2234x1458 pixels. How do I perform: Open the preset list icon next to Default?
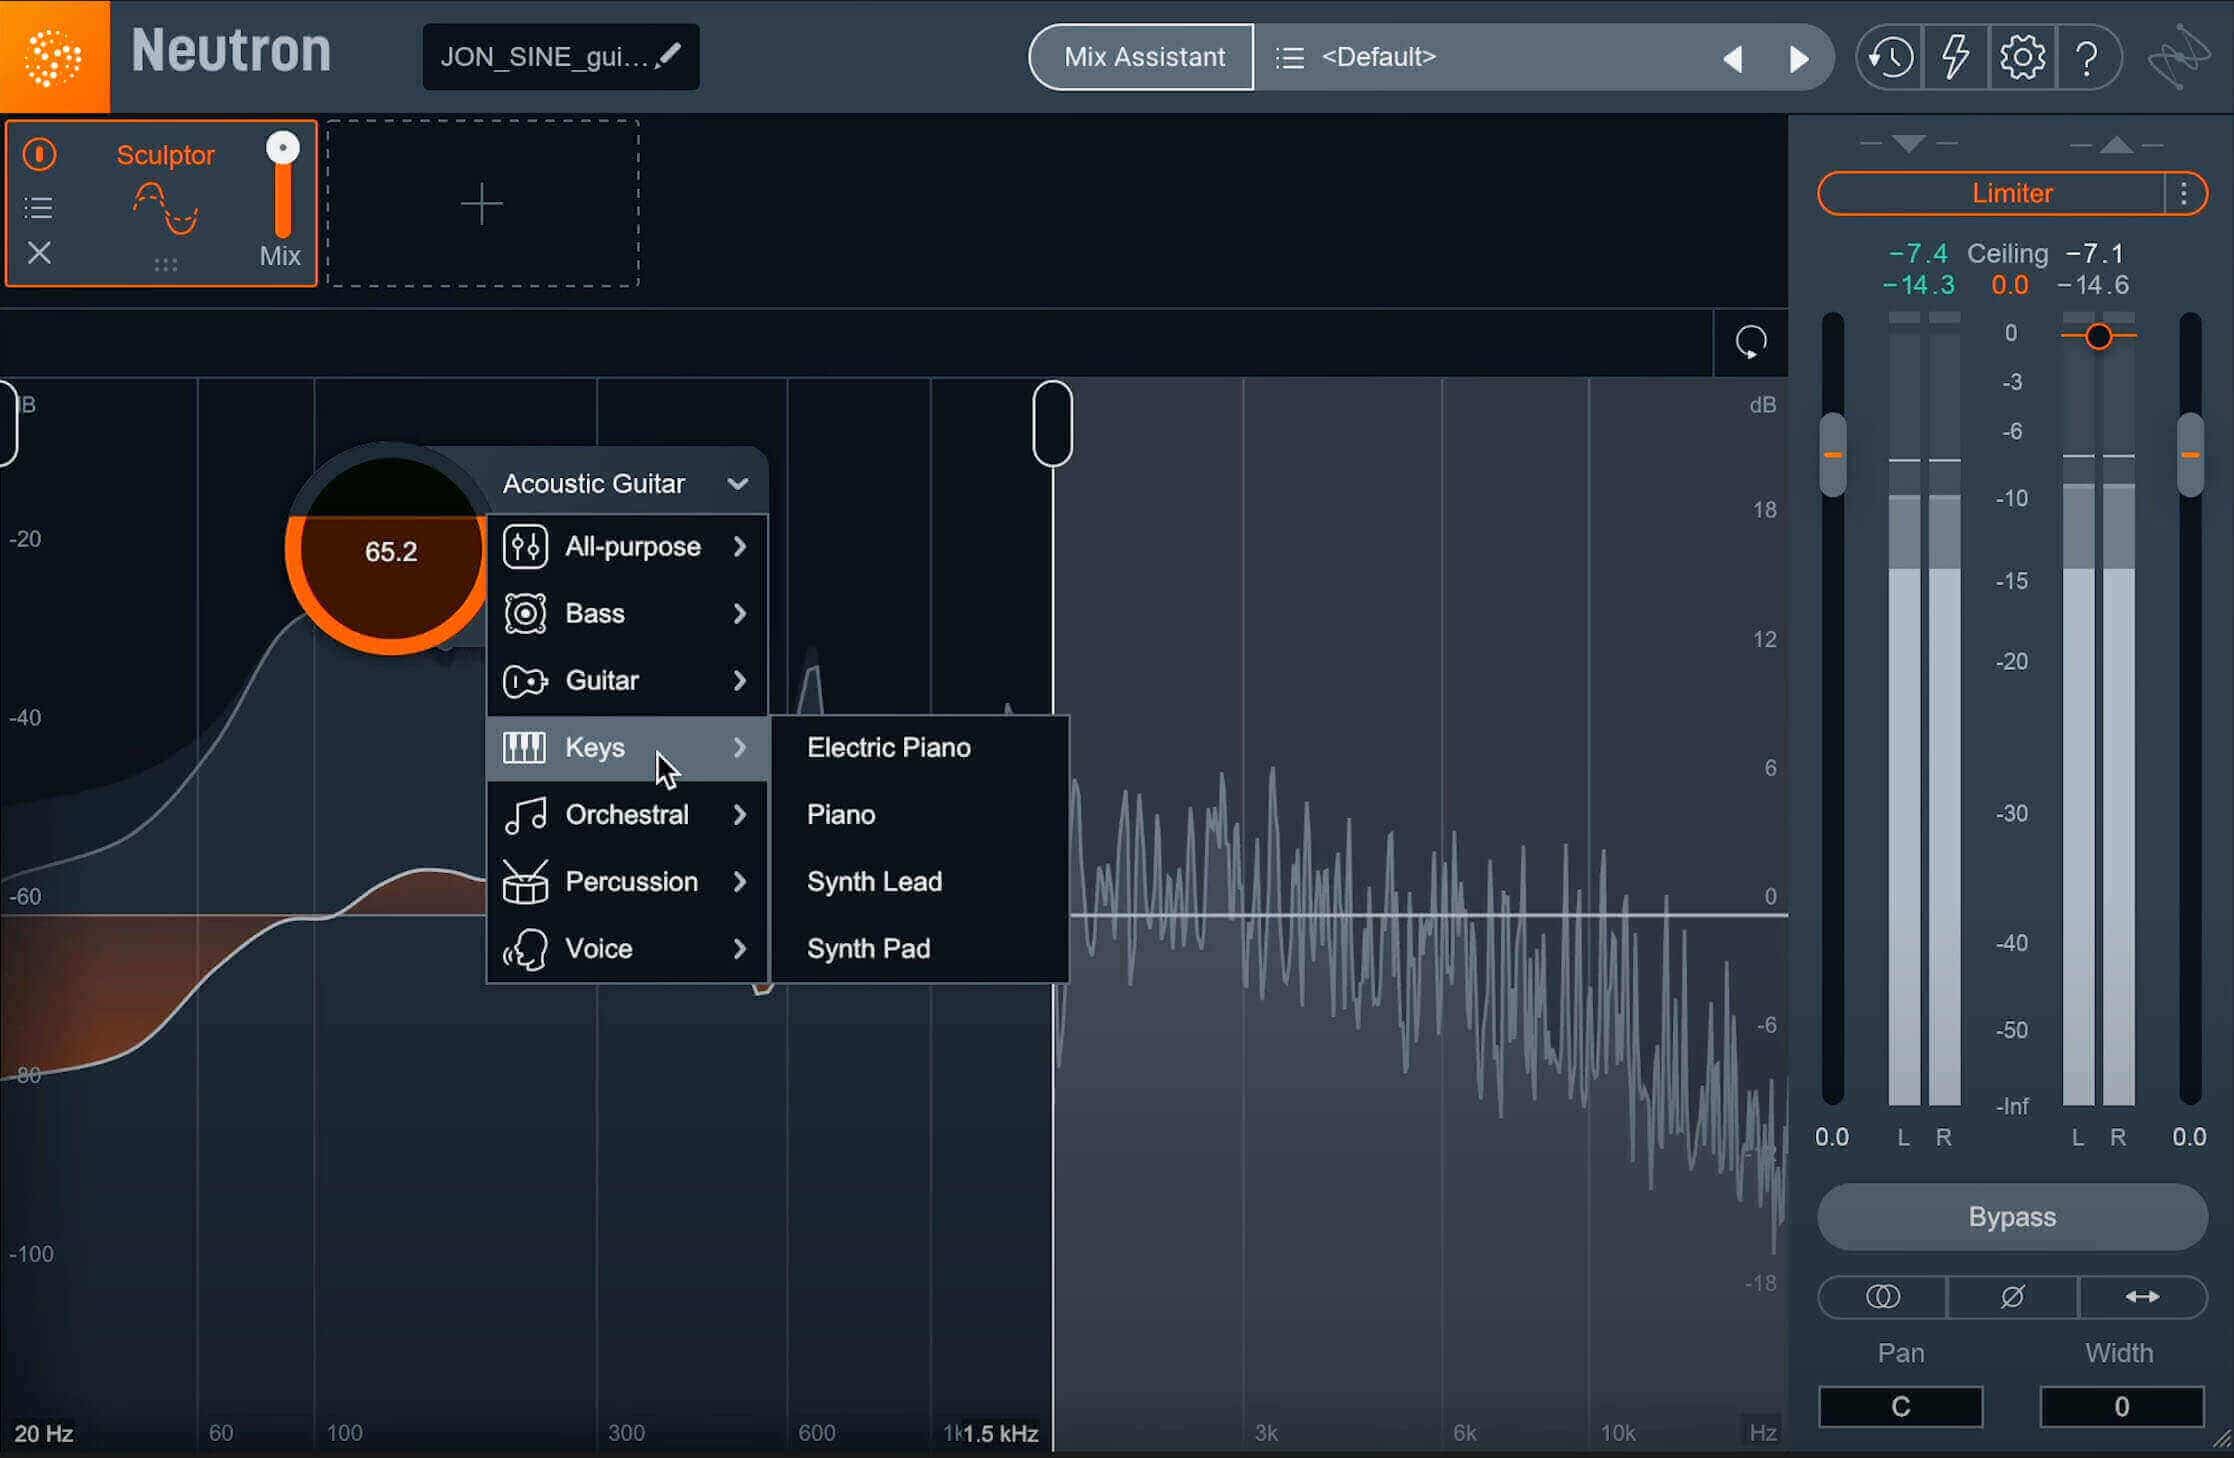coord(1290,58)
